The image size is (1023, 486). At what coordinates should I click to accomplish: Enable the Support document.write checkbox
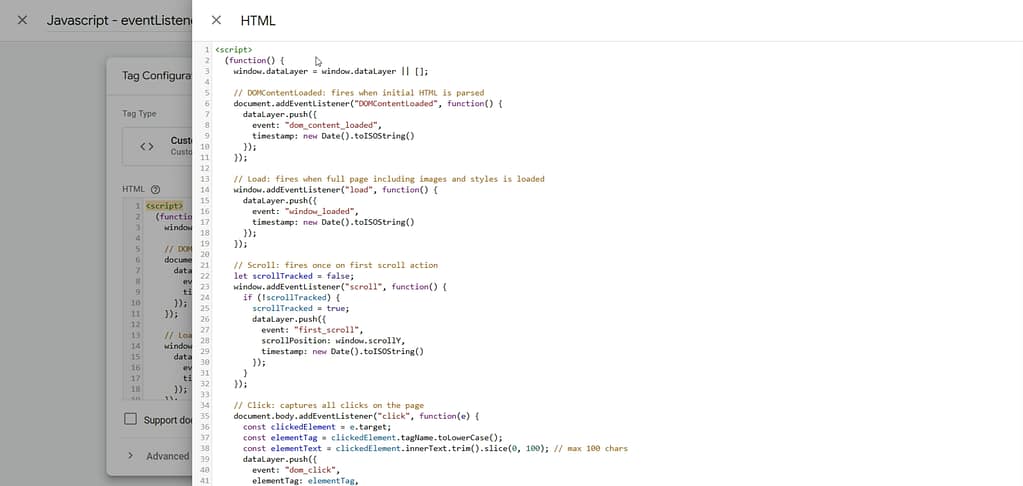point(130,419)
